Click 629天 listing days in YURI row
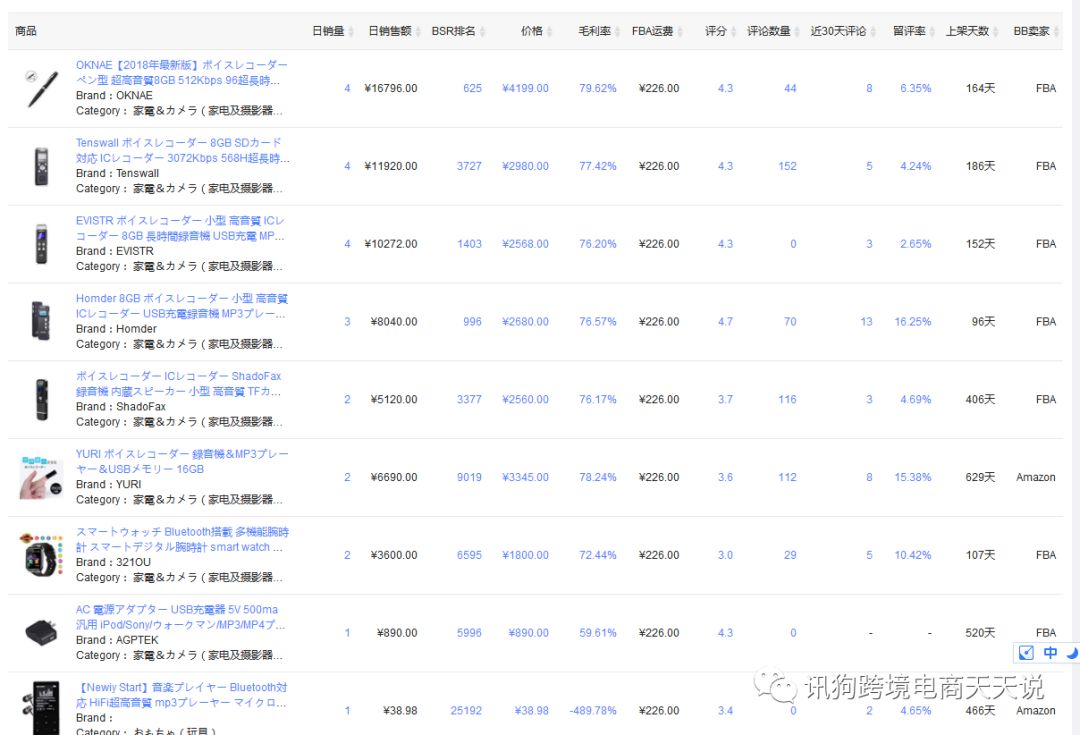The height and width of the screenshot is (735, 1080). point(980,477)
